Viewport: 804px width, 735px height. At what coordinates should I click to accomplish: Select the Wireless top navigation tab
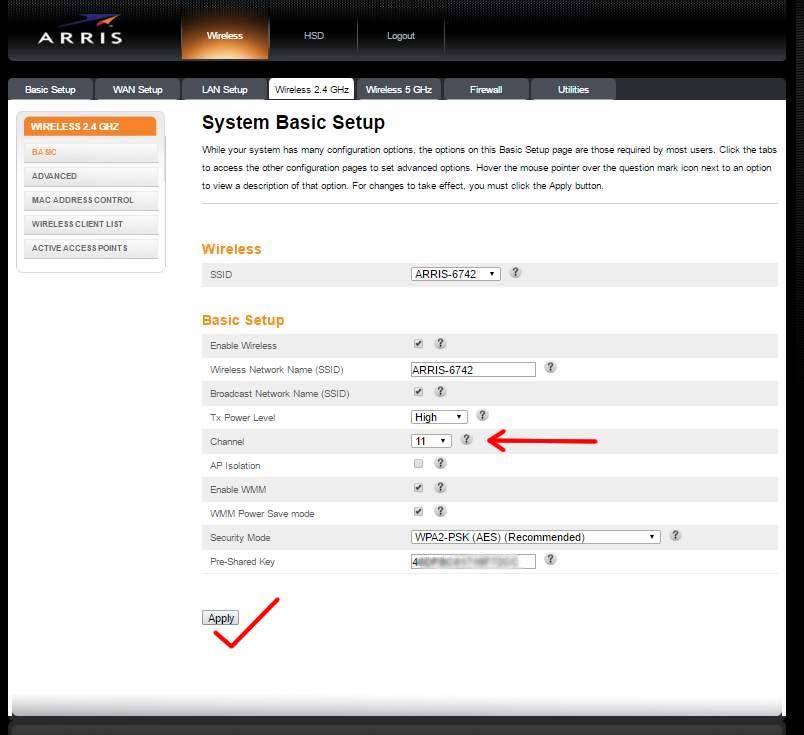(225, 36)
